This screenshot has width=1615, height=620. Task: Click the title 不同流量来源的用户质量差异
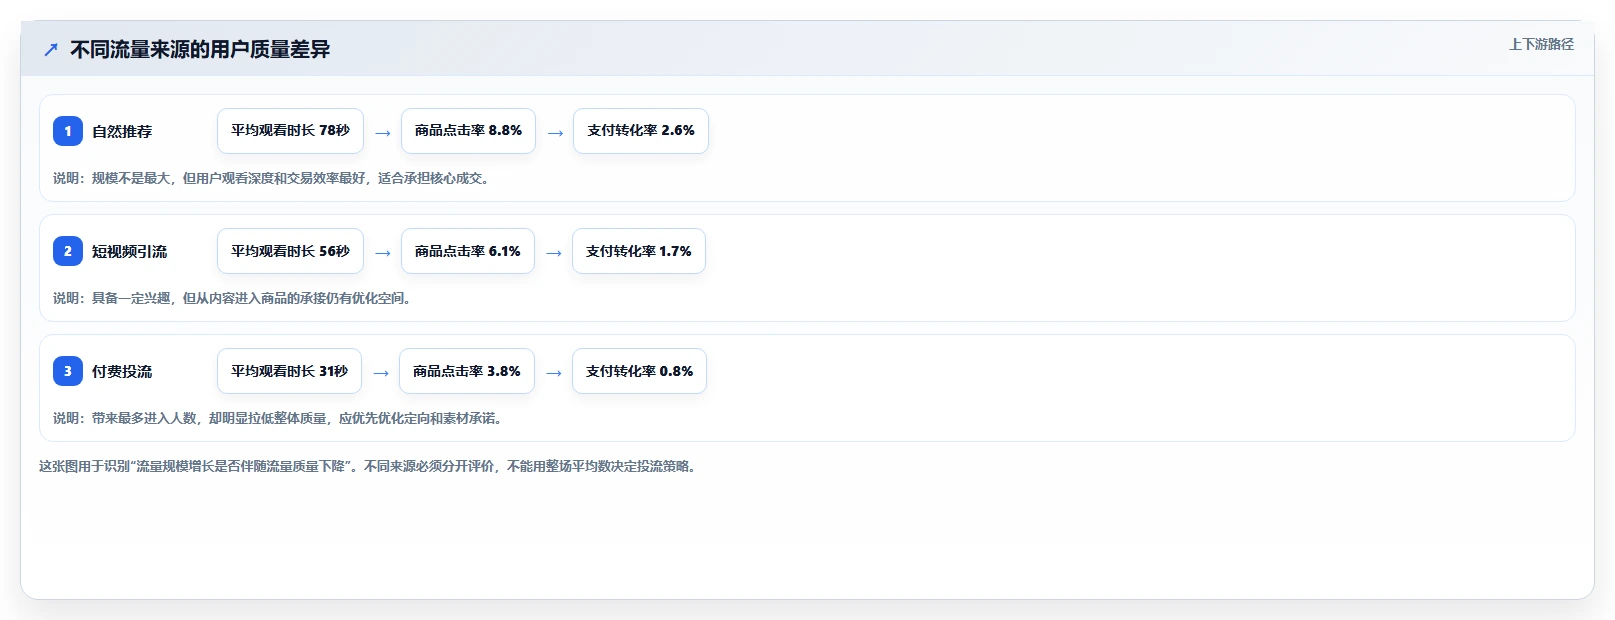(200, 49)
